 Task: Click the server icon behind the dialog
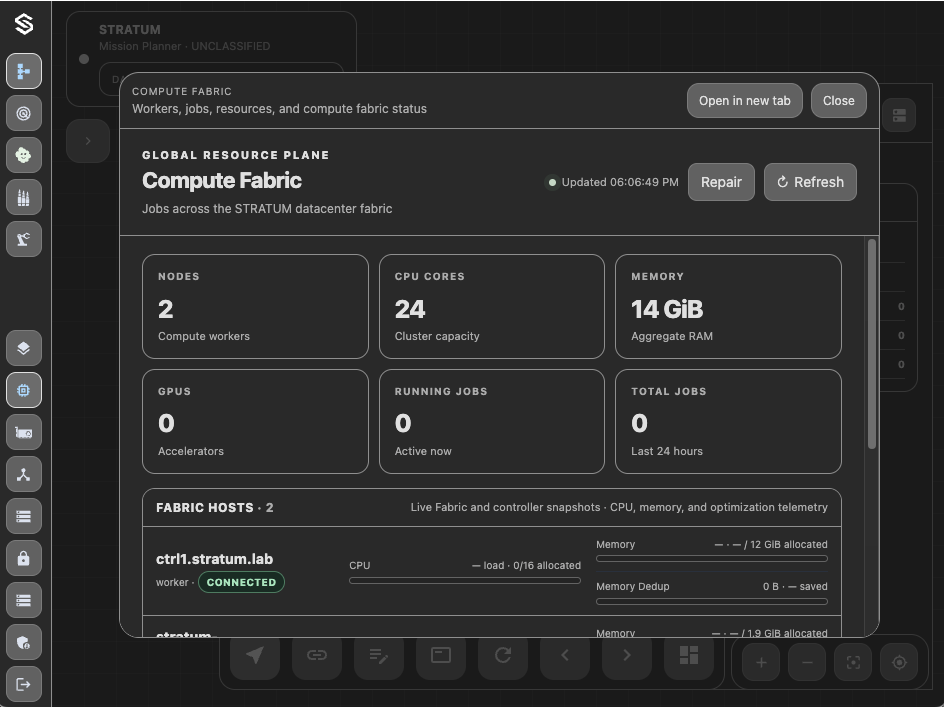click(x=899, y=116)
